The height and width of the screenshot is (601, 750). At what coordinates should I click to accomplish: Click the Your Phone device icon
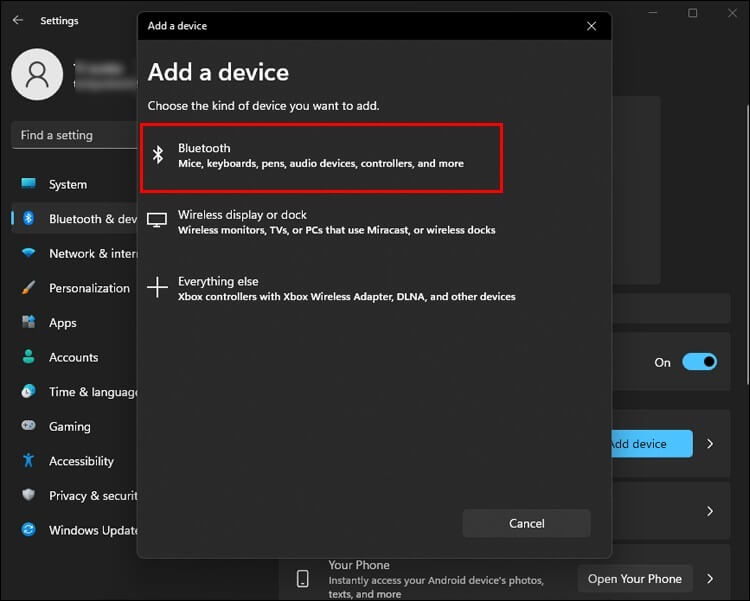pyautogui.click(x=302, y=578)
